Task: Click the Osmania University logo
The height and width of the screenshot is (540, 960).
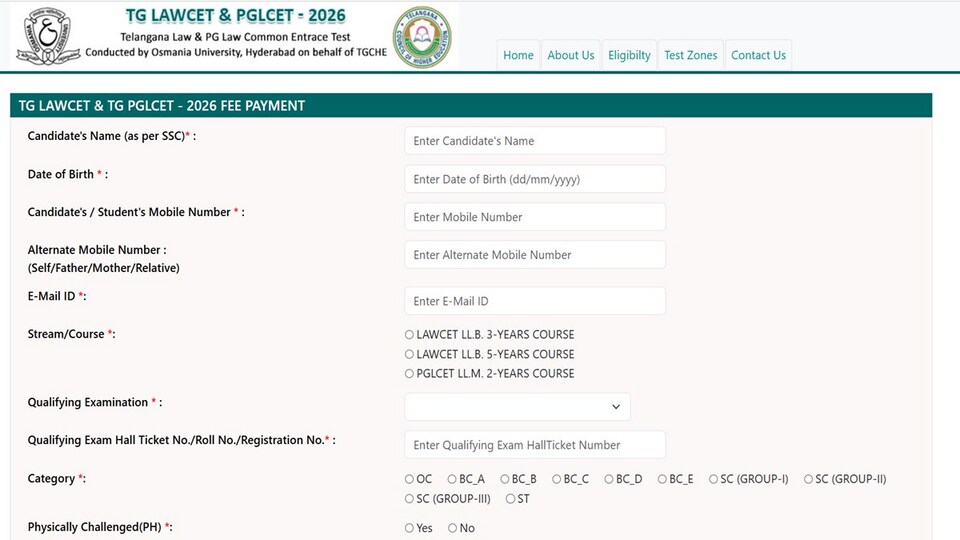Action: tap(48, 37)
